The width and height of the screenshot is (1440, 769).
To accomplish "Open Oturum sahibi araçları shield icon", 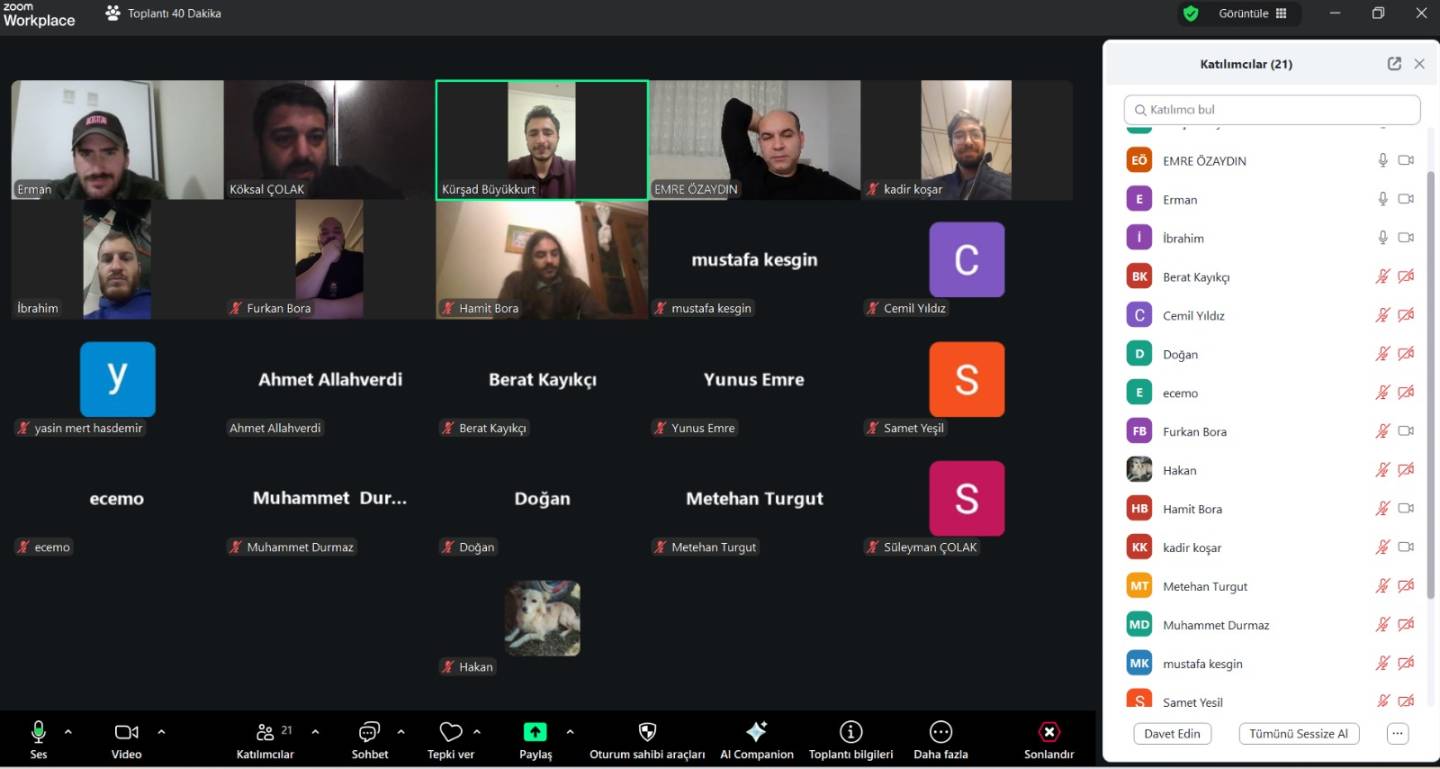I will tap(647, 732).
